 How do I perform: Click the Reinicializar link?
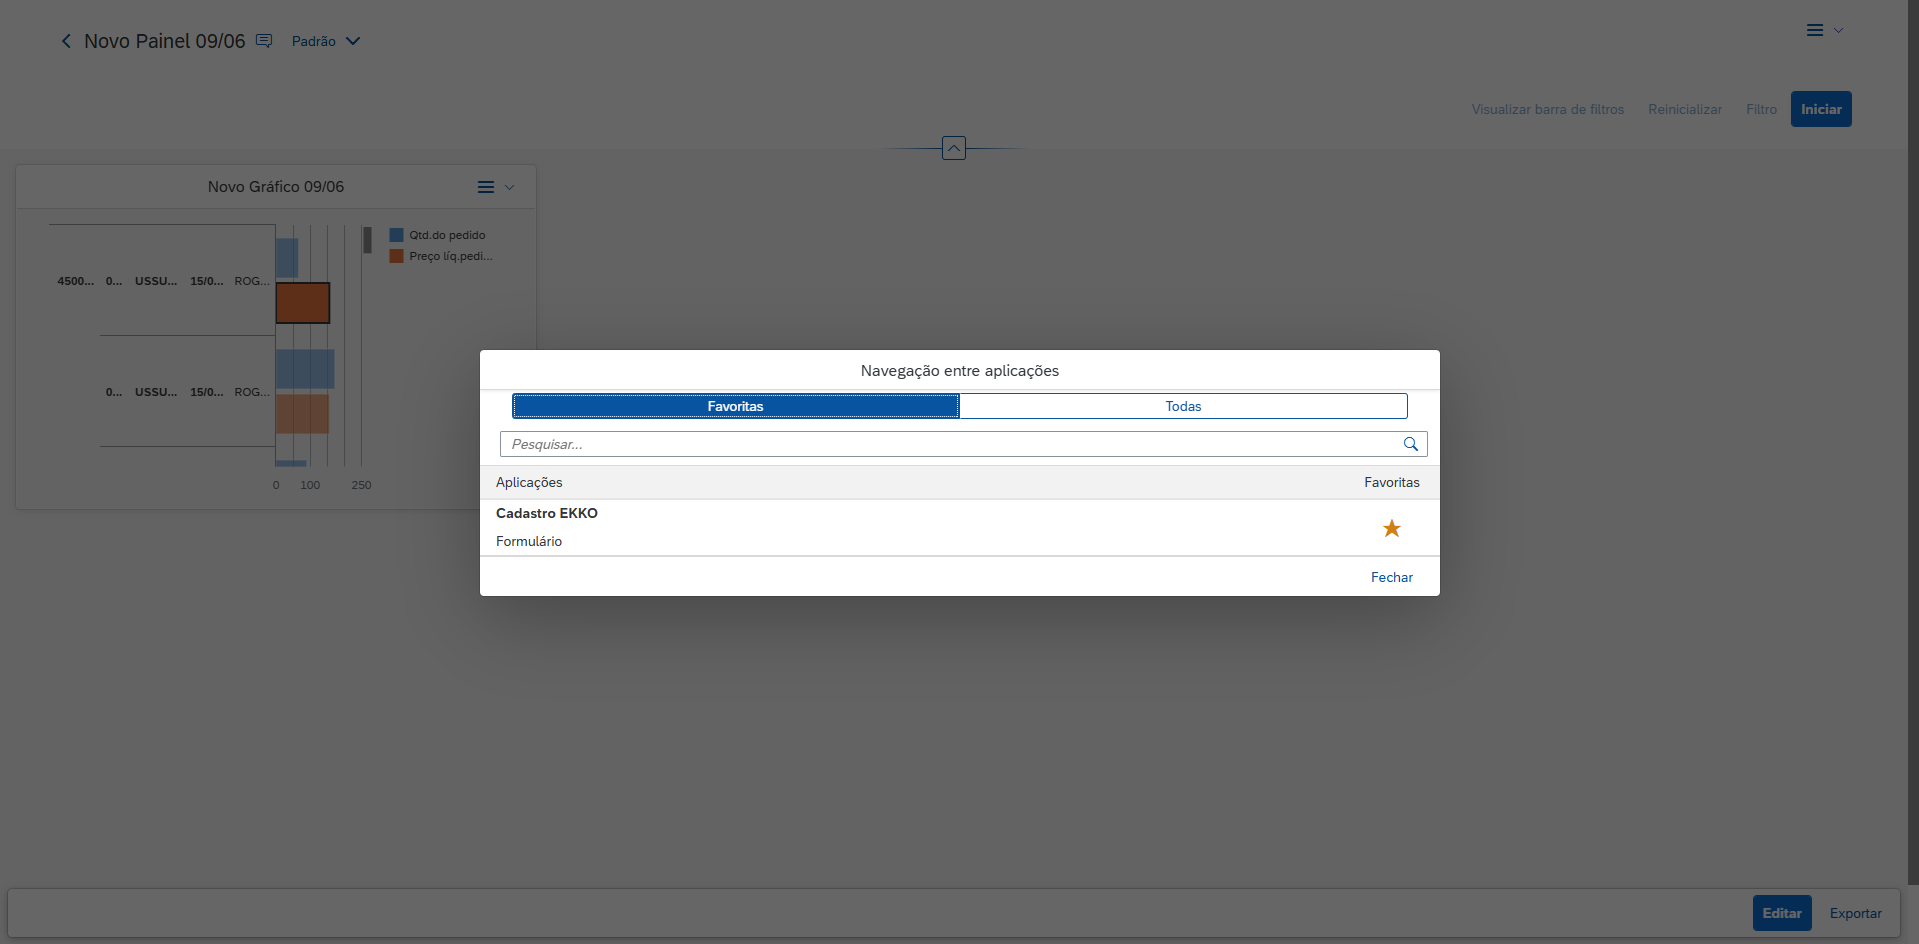pos(1685,109)
